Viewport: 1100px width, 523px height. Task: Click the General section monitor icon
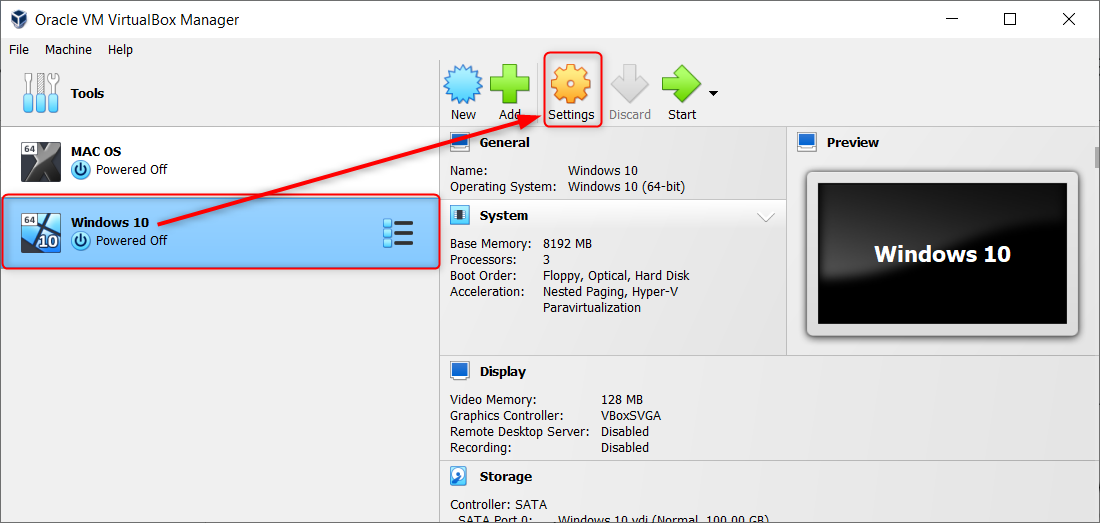[460, 142]
